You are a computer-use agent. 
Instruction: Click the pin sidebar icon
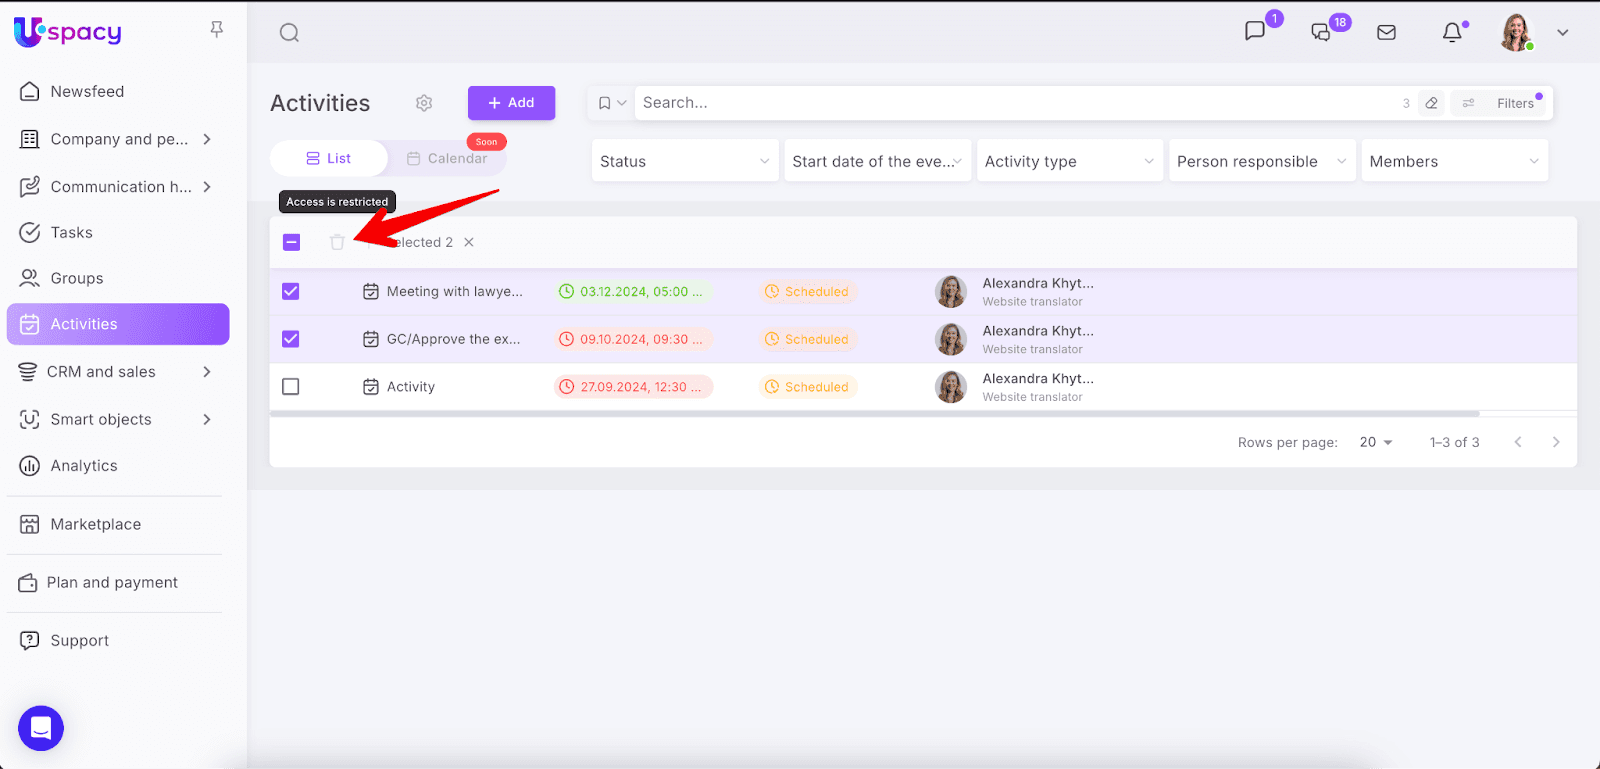(217, 30)
